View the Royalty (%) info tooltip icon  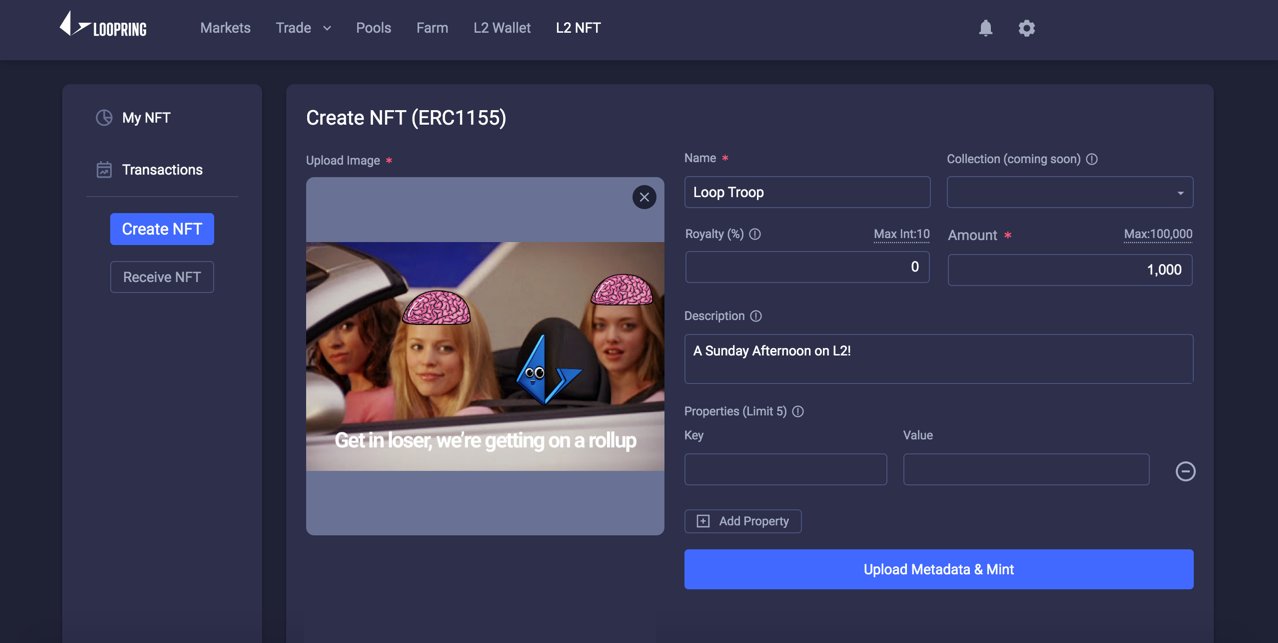pyautogui.click(x=755, y=234)
